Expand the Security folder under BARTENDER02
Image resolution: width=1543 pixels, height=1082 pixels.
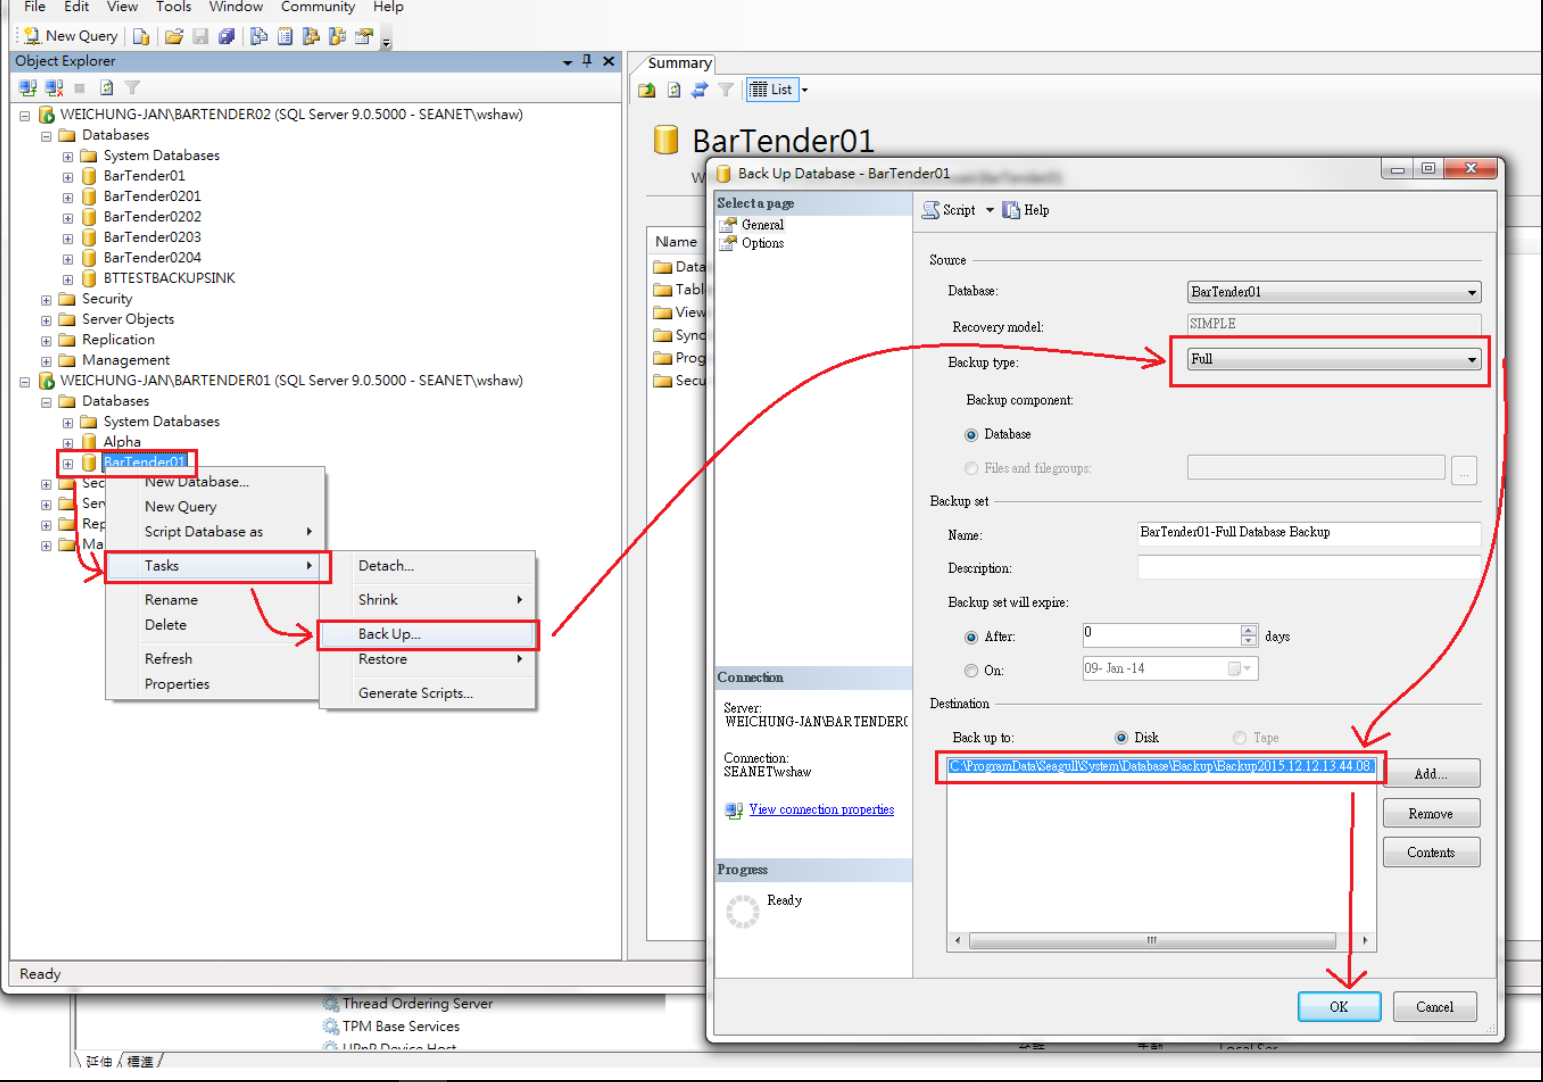point(46,299)
